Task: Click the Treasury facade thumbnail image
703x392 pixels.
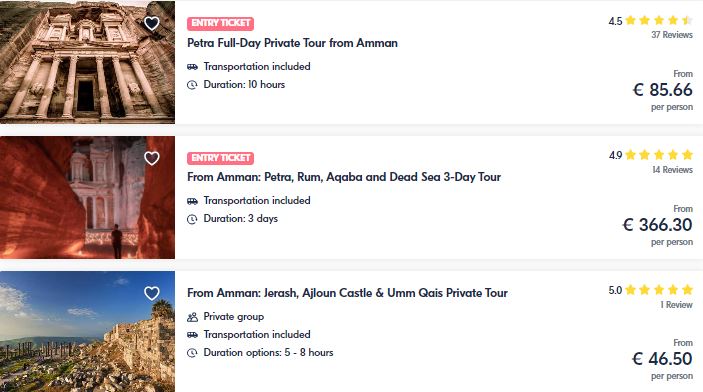Action: point(87,62)
